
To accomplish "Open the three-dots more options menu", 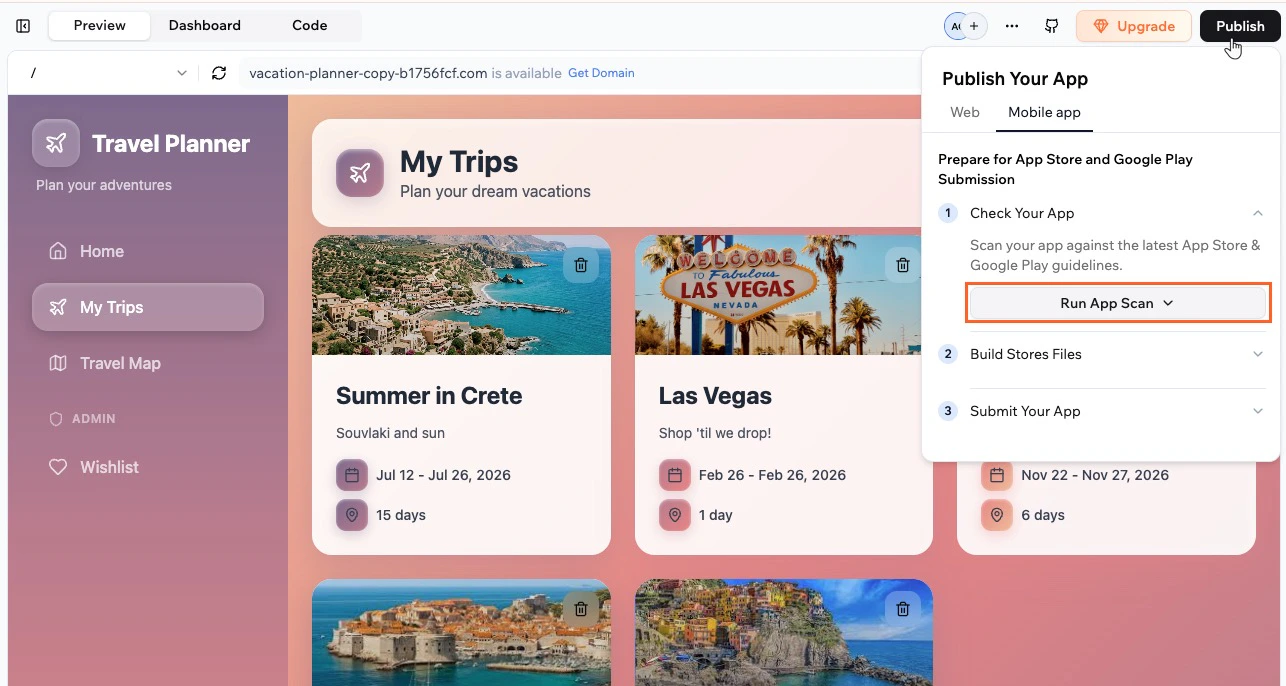I will pyautogui.click(x=1012, y=26).
